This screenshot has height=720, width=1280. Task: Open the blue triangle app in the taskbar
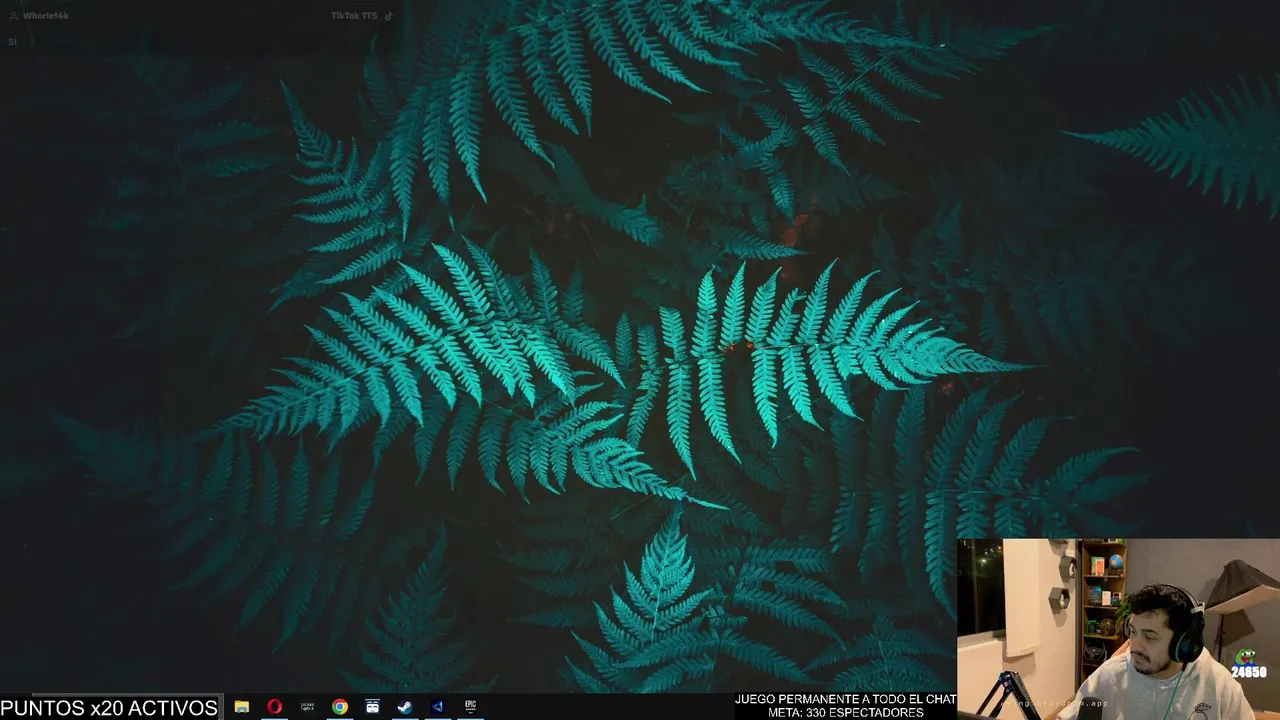tap(437, 707)
